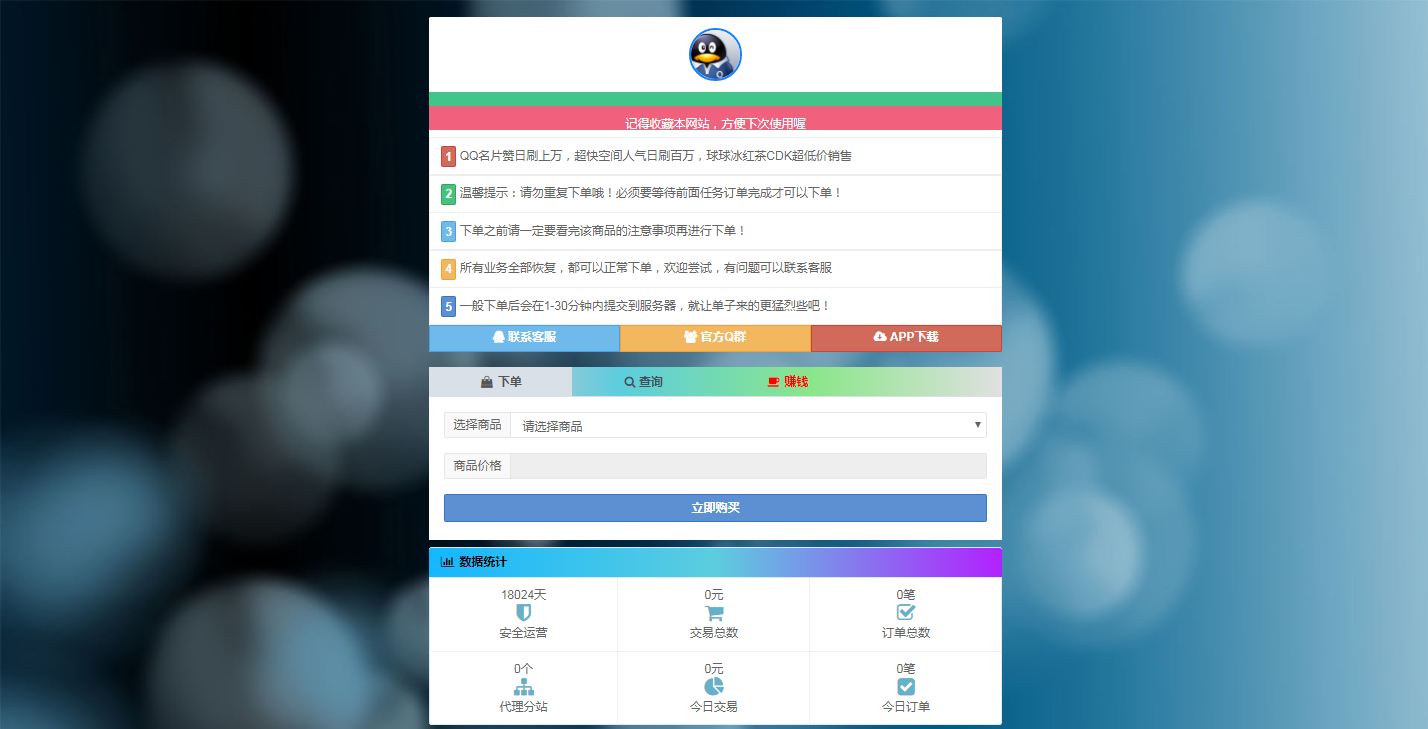Open the 选择商品 product dropdown
This screenshot has width=1428, height=729.
point(747,425)
